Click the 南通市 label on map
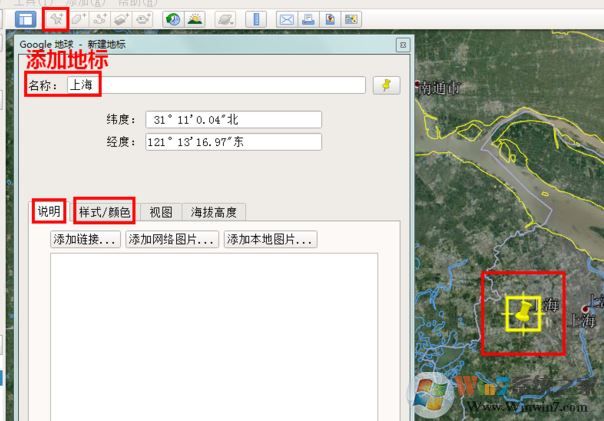This screenshot has height=421, width=604. click(x=439, y=88)
